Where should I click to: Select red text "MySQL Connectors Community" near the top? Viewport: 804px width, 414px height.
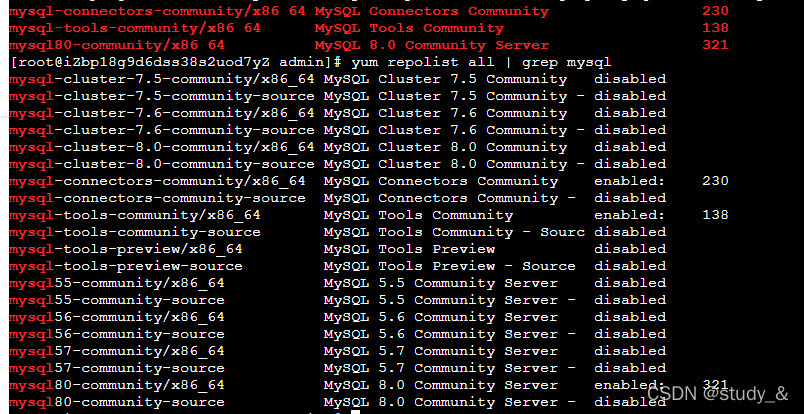tap(432, 11)
